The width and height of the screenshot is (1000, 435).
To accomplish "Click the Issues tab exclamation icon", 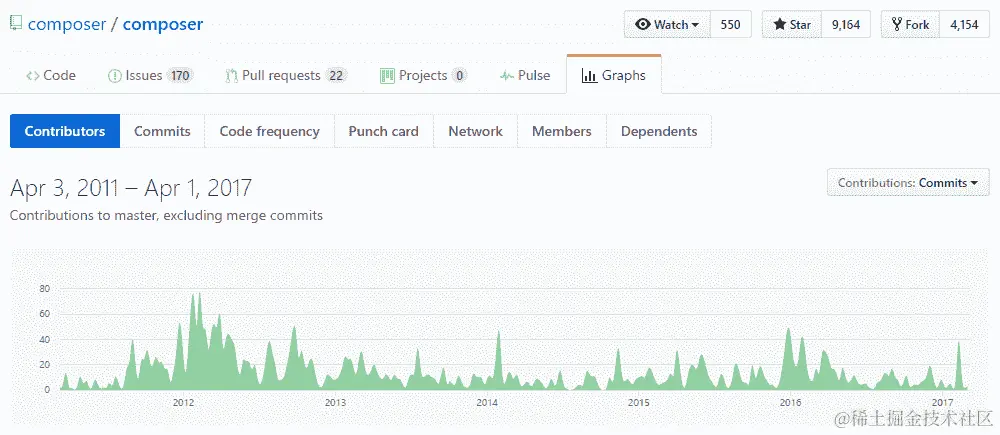I will pyautogui.click(x=115, y=76).
